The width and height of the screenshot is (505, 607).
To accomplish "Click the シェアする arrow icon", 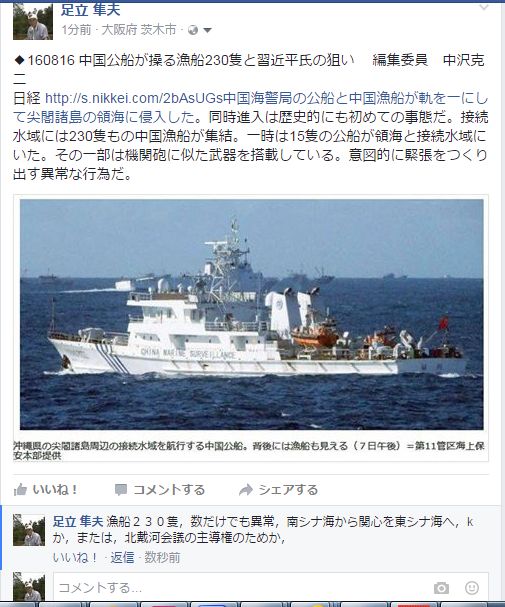I will click(x=246, y=490).
